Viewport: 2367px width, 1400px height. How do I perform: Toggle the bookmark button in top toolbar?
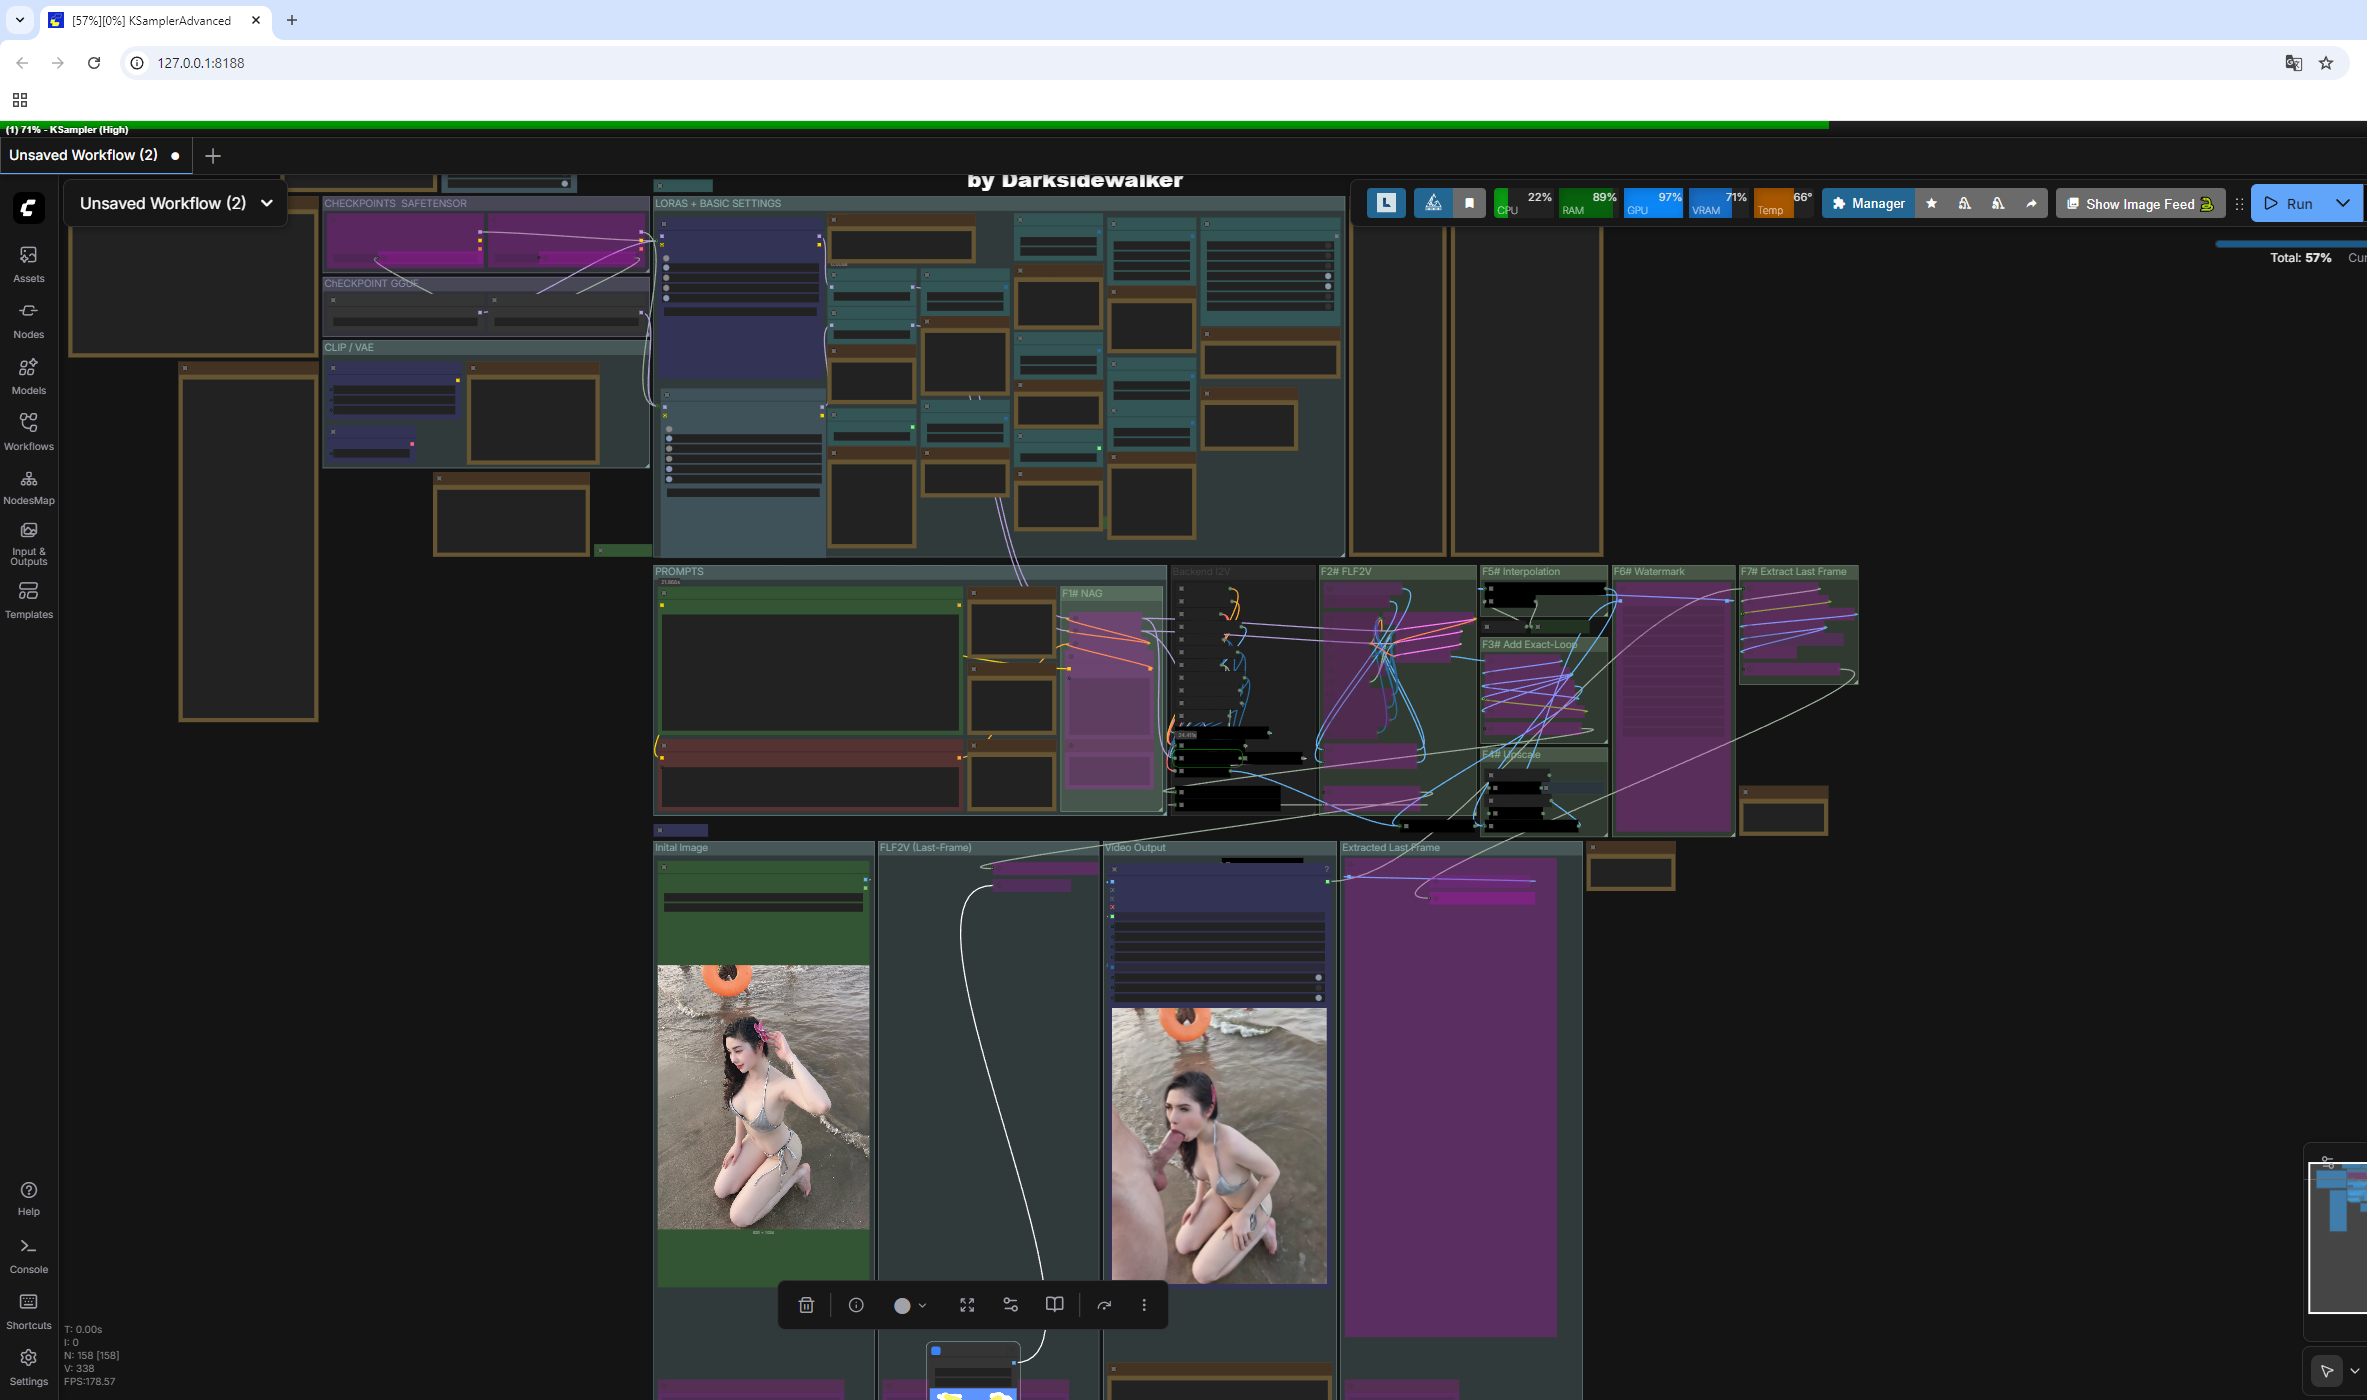(x=1469, y=204)
